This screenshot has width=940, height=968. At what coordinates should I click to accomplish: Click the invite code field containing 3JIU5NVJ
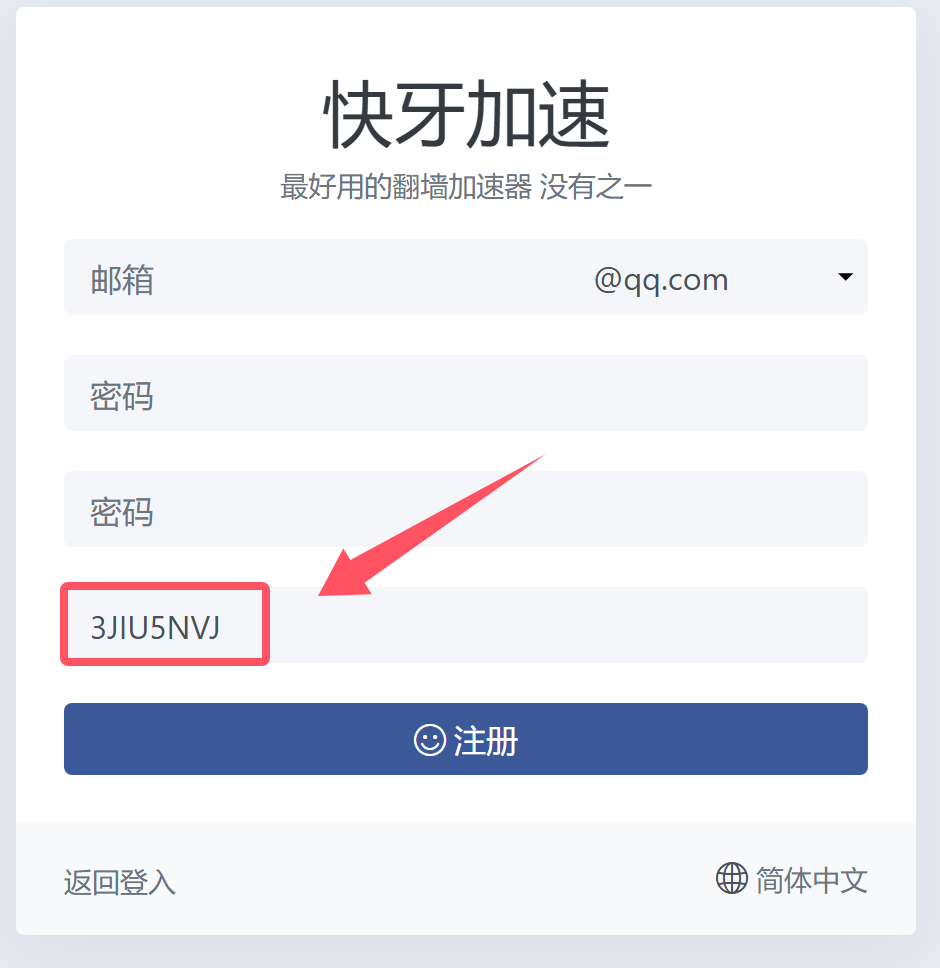pos(466,625)
